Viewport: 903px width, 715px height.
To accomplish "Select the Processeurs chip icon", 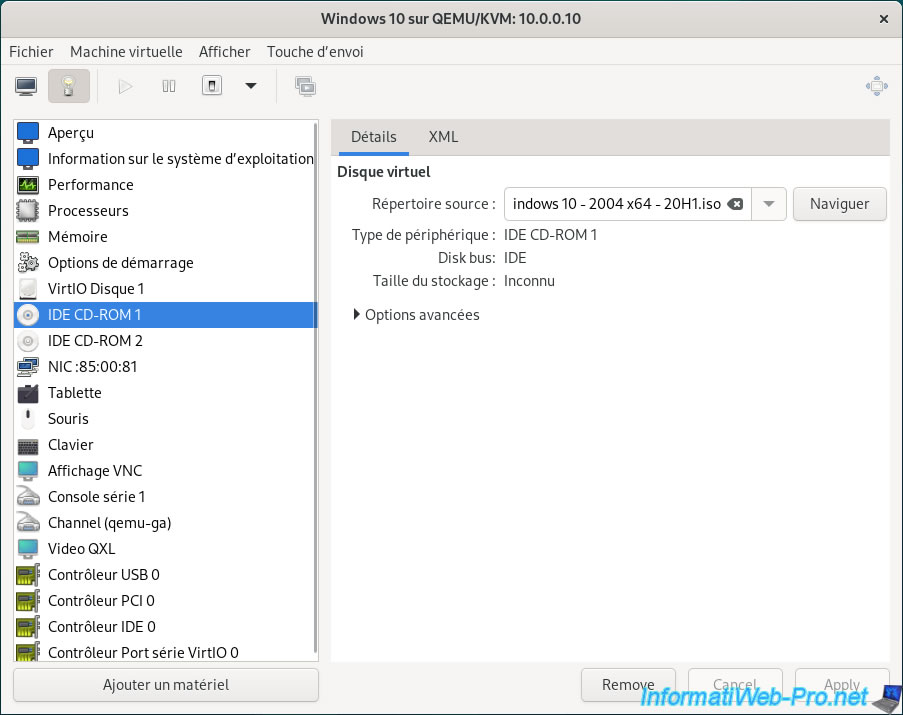I will click(28, 211).
